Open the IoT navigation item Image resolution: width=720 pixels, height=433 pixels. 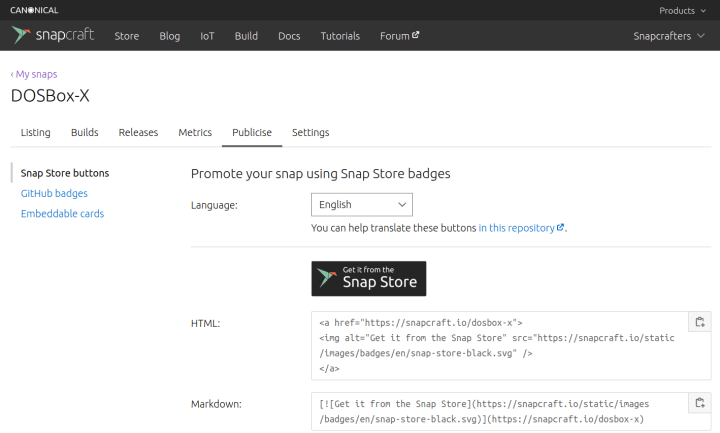click(x=207, y=36)
